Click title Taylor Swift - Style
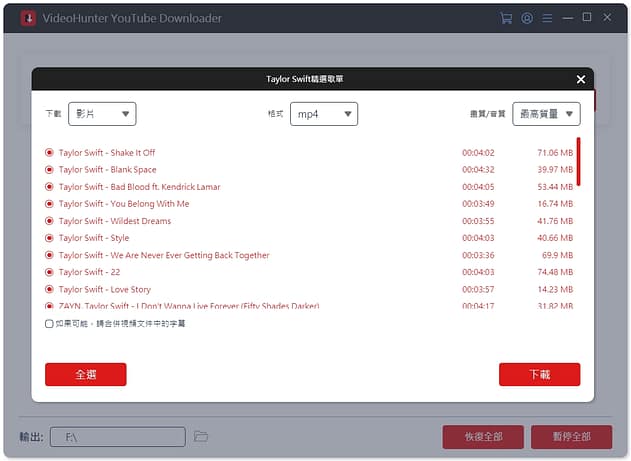Screen dimensions: 631x461 pyautogui.click(x=94, y=238)
